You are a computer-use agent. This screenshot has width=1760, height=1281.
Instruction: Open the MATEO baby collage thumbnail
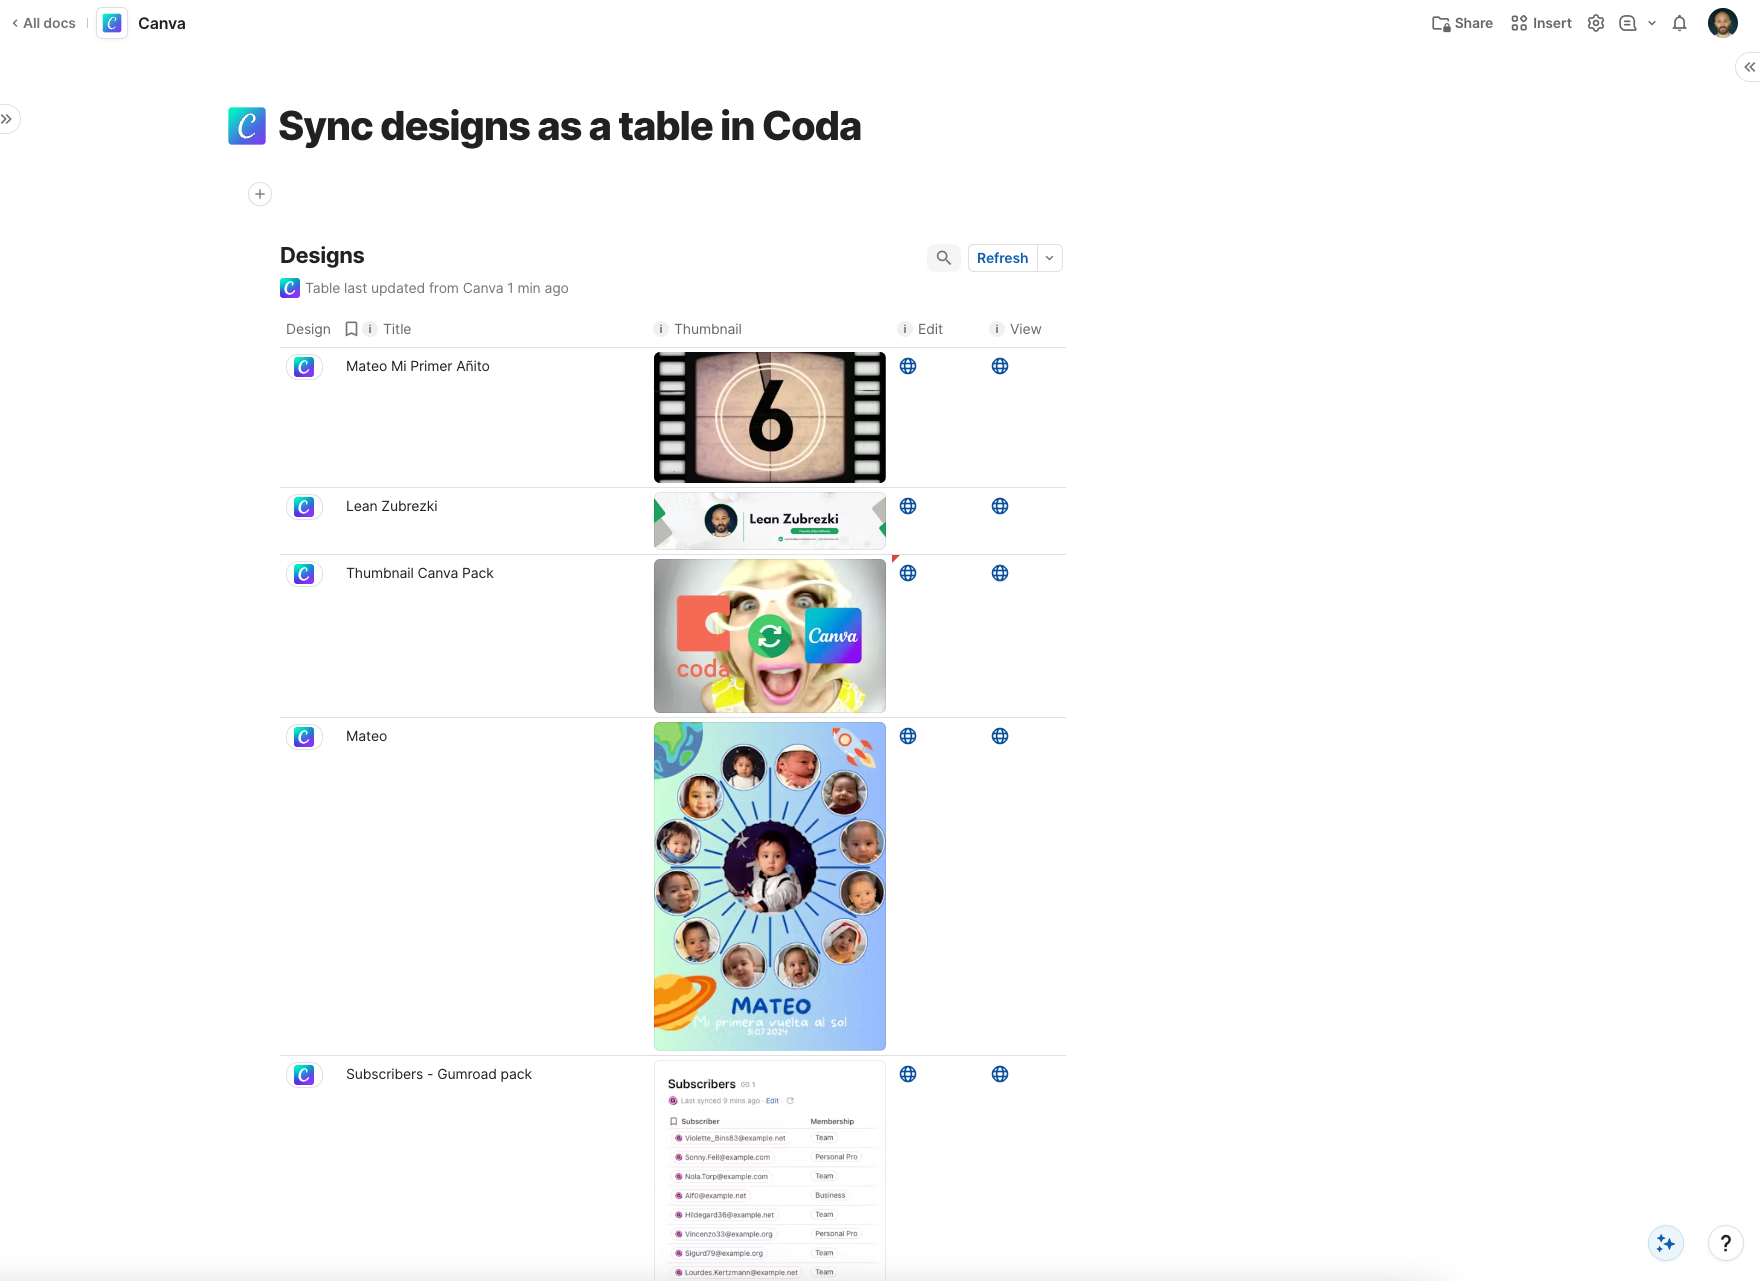pos(770,886)
